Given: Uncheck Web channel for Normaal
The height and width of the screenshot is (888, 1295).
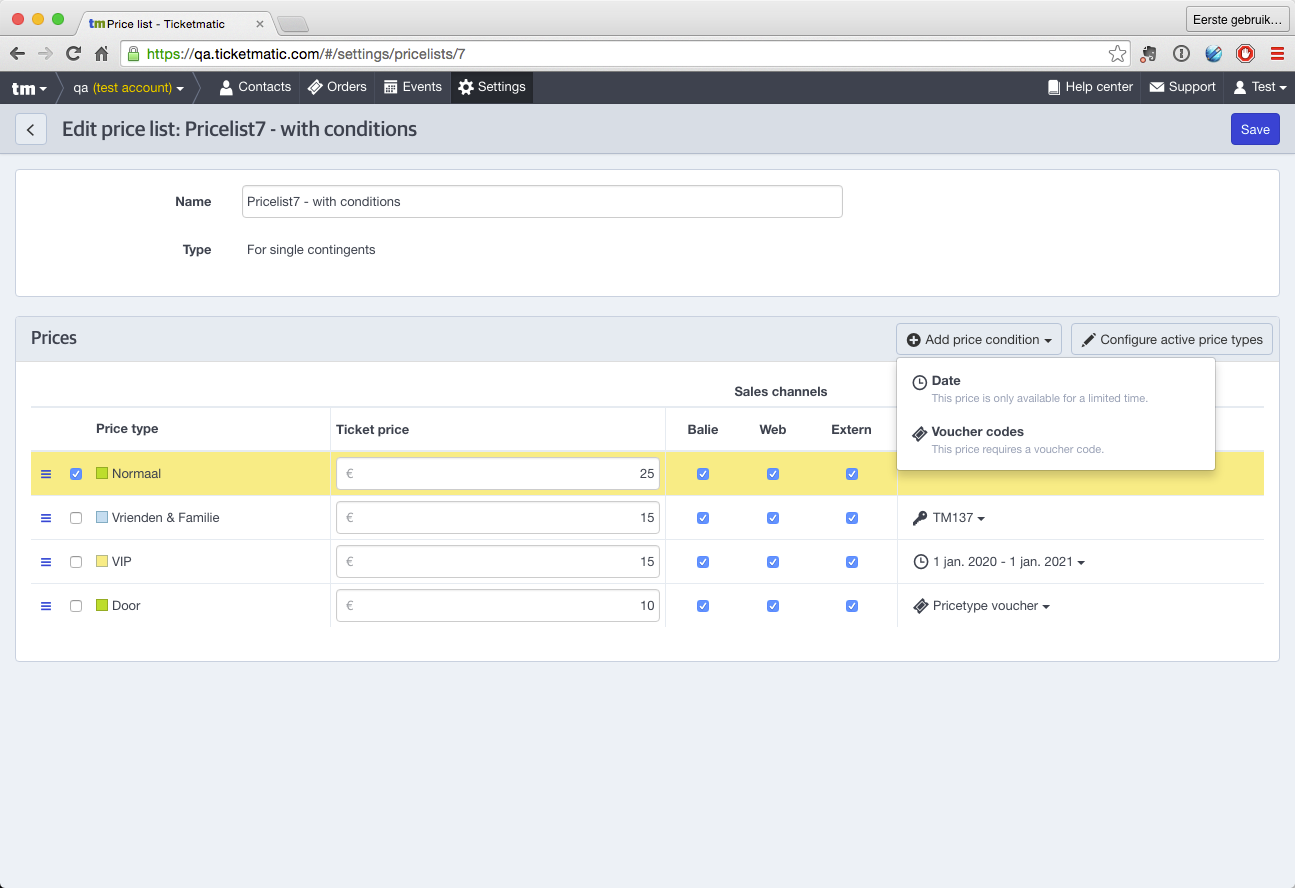Looking at the screenshot, I should click(x=773, y=474).
